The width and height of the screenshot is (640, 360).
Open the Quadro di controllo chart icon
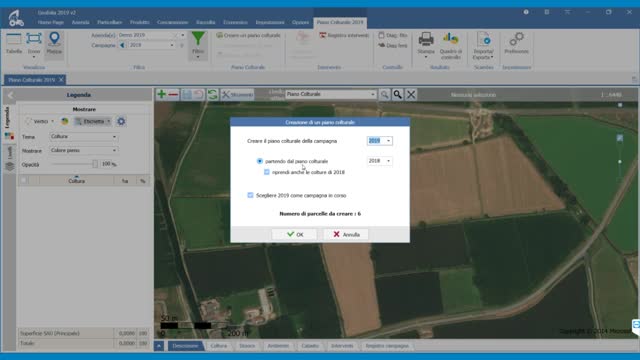451,40
